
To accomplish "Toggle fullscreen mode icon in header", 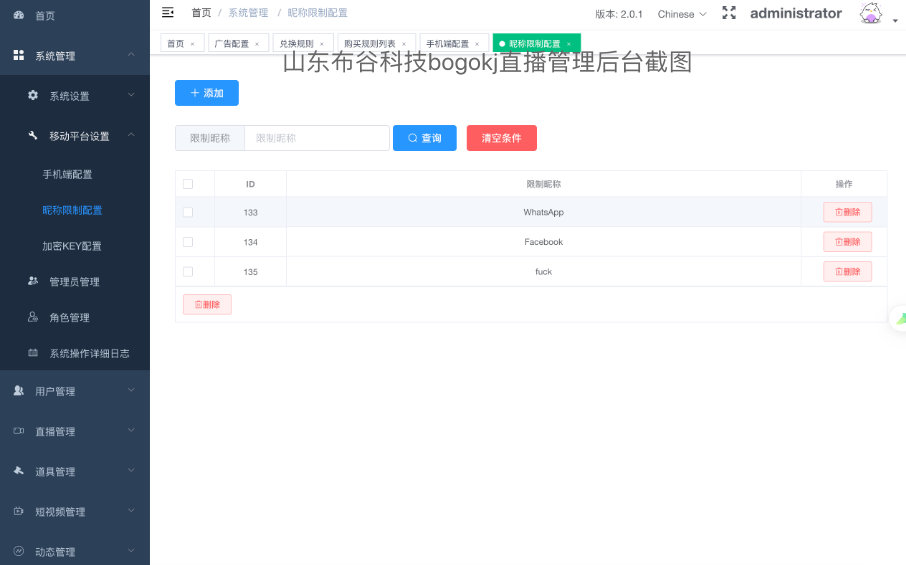I will point(729,13).
